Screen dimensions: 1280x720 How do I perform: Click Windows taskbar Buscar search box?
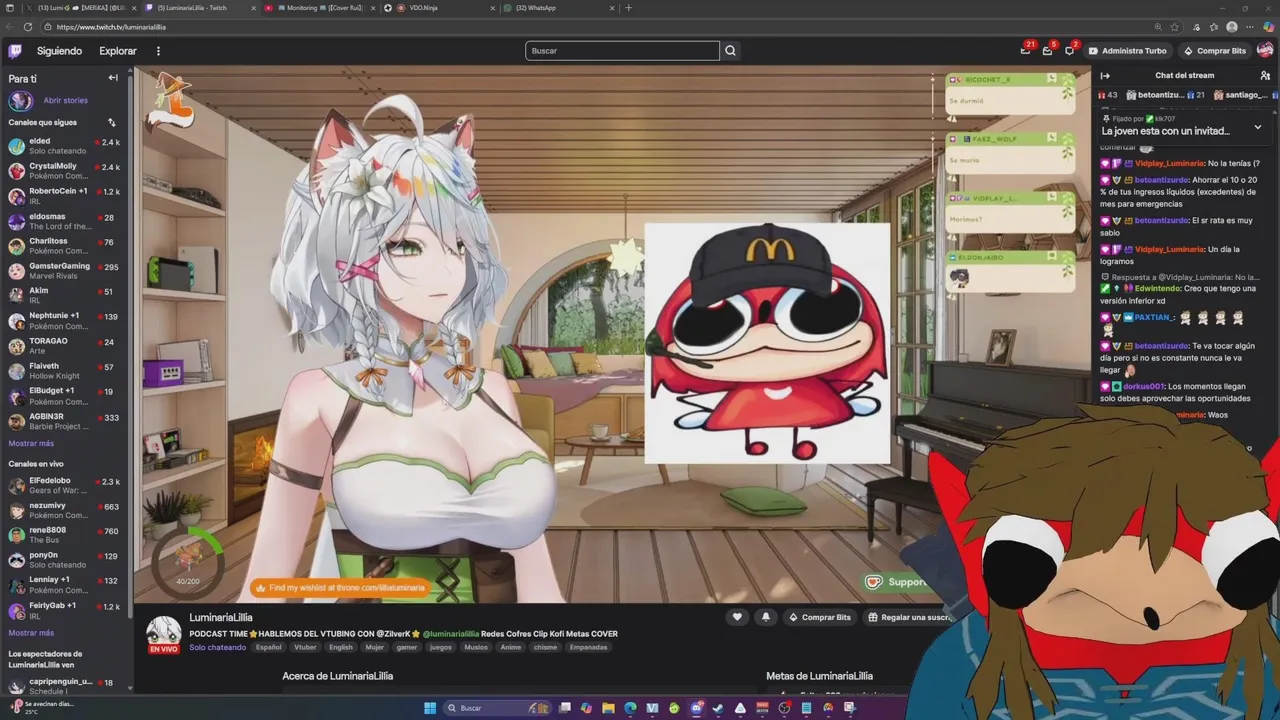[x=497, y=708]
